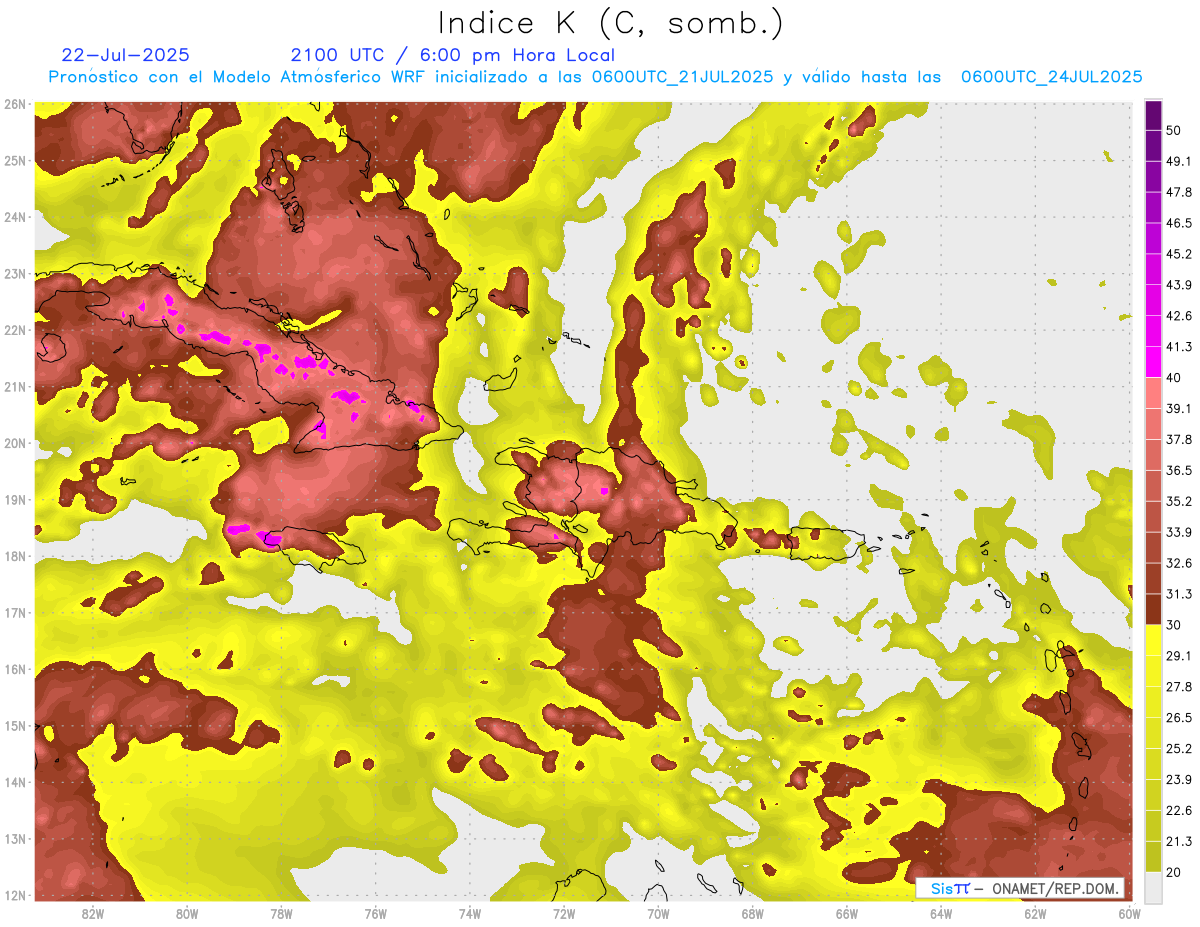Click the colorbar value "45.2"
This screenshot has height=927, width=1200.
(1178, 254)
